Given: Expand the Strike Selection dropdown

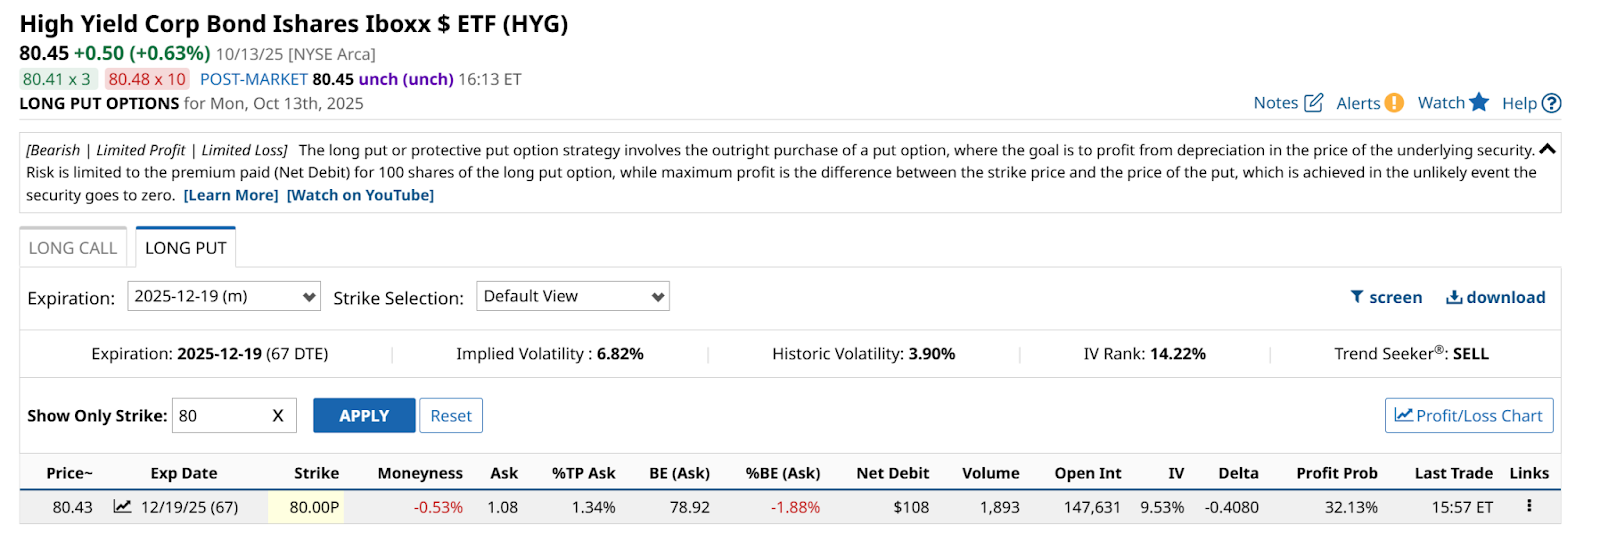Looking at the screenshot, I should coord(572,296).
